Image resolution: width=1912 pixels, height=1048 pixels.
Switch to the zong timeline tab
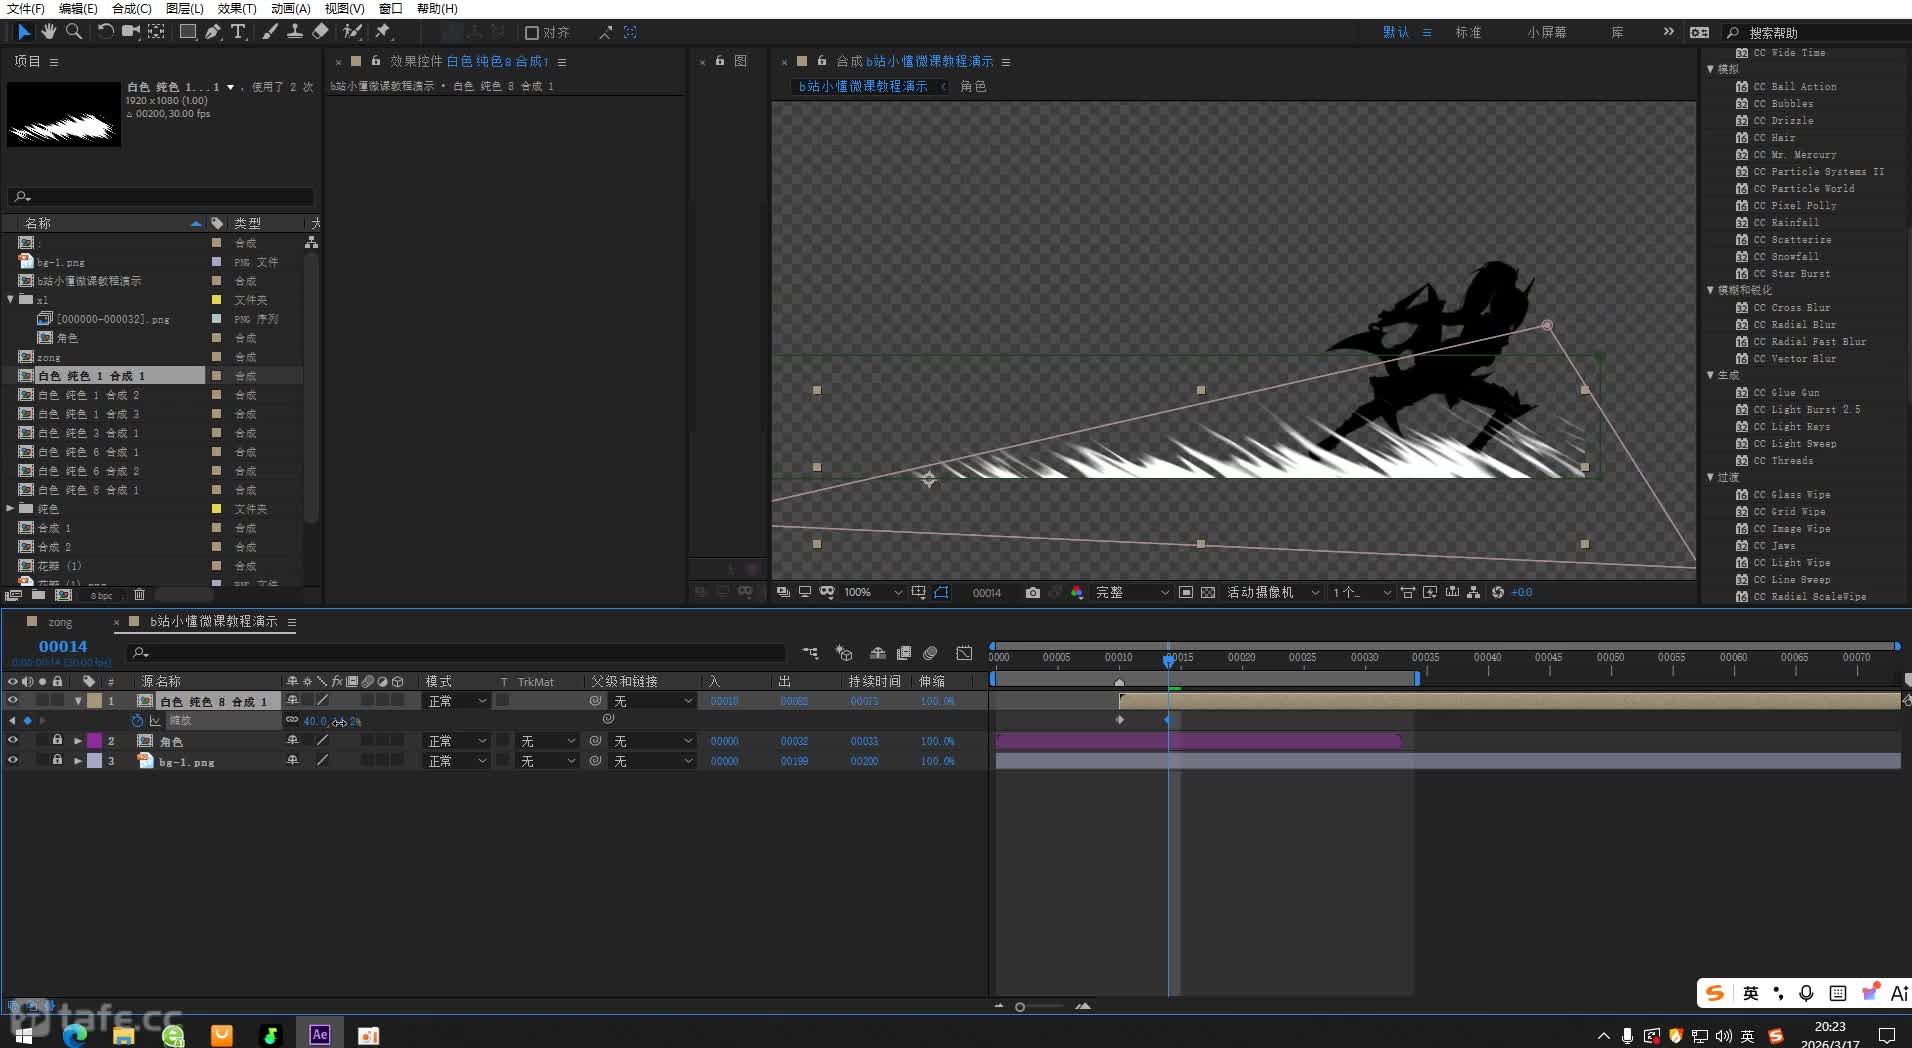click(x=60, y=622)
